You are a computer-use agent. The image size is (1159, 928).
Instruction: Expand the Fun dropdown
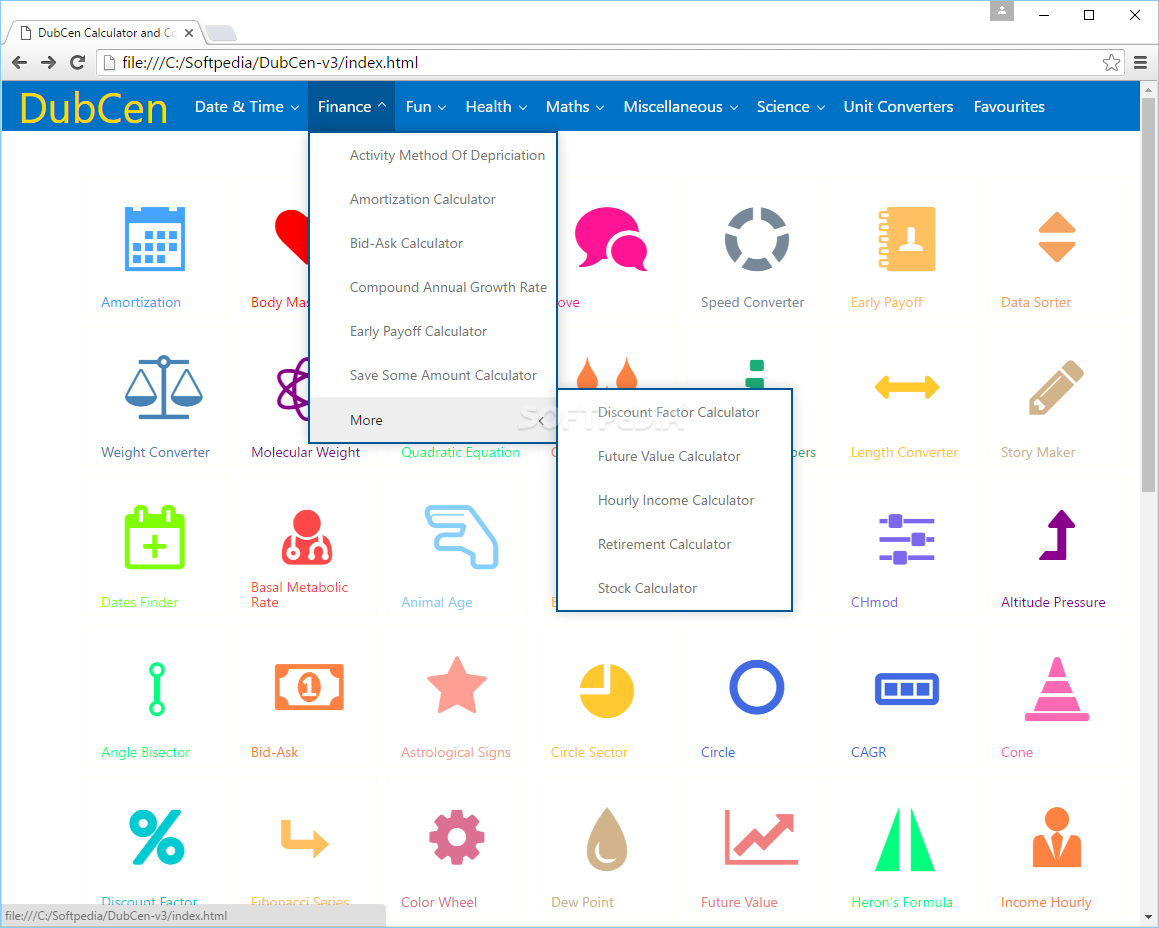click(426, 106)
